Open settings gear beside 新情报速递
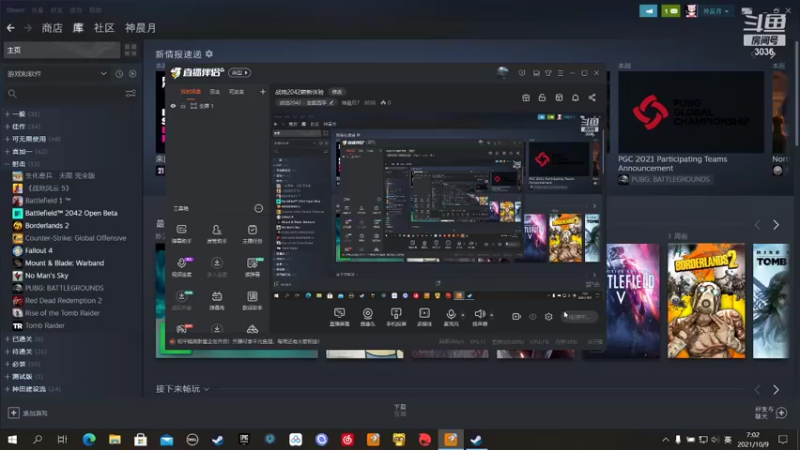 point(209,54)
